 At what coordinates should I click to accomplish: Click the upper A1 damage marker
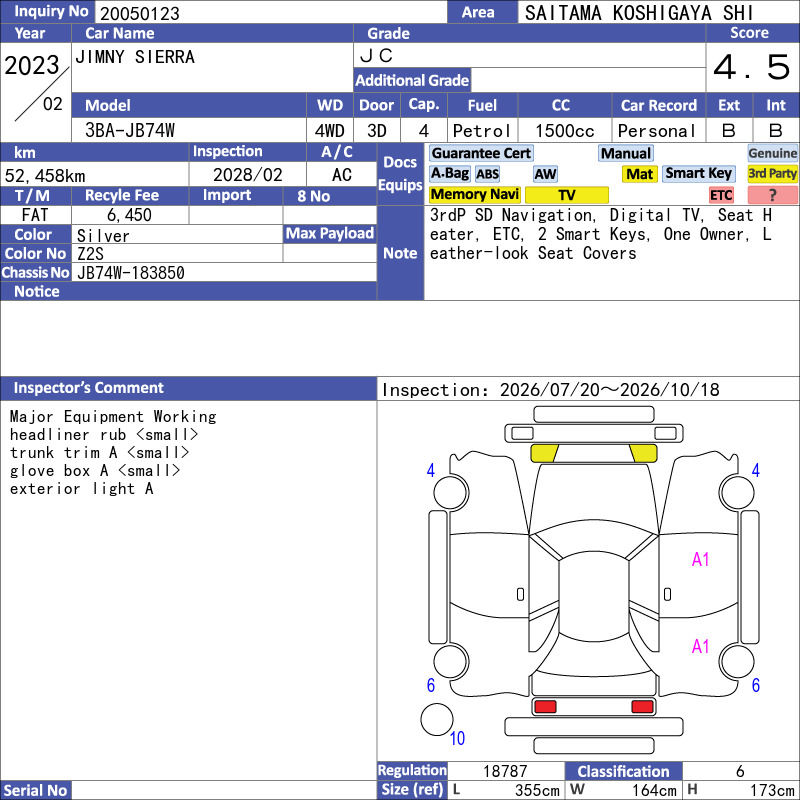pyautogui.click(x=701, y=560)
